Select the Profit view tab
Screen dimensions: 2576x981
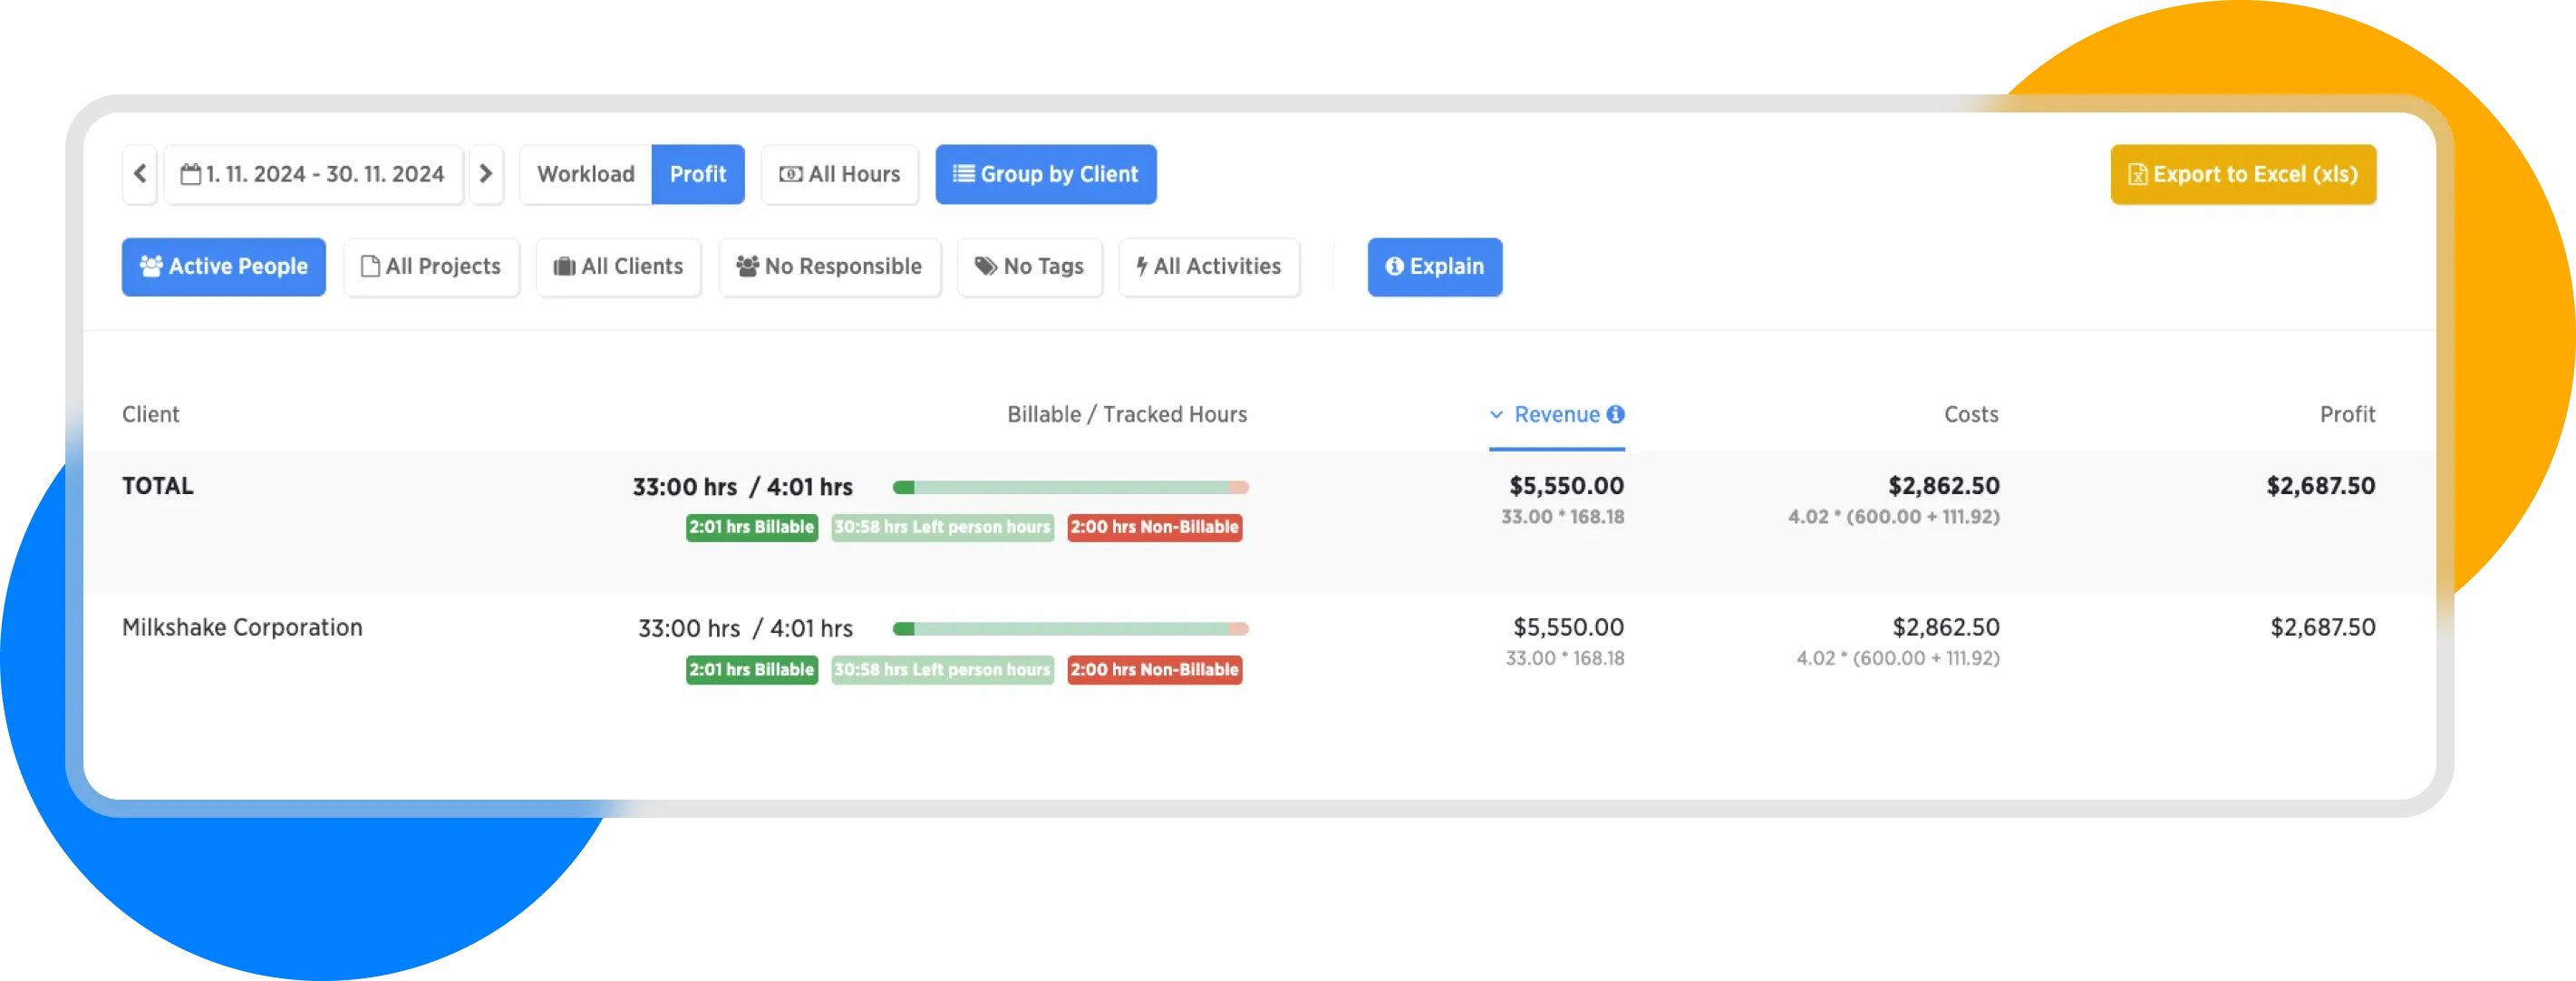(x=697, y=174)
